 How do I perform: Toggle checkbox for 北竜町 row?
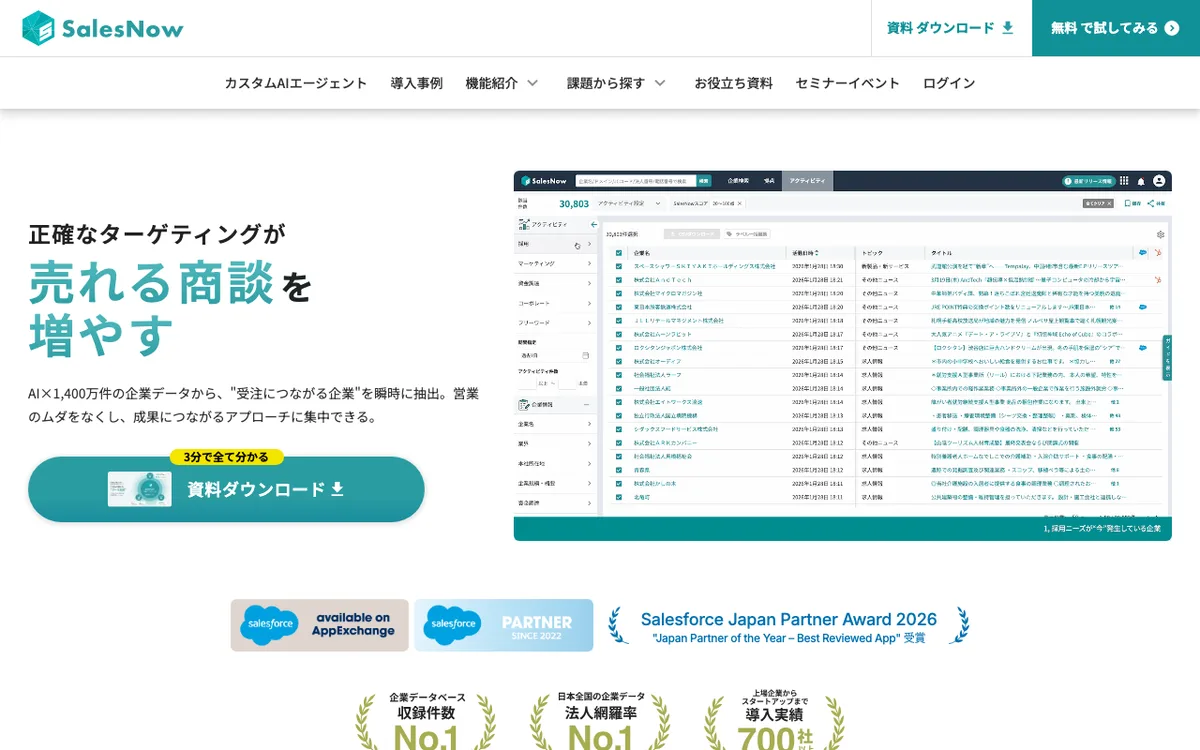619,496
